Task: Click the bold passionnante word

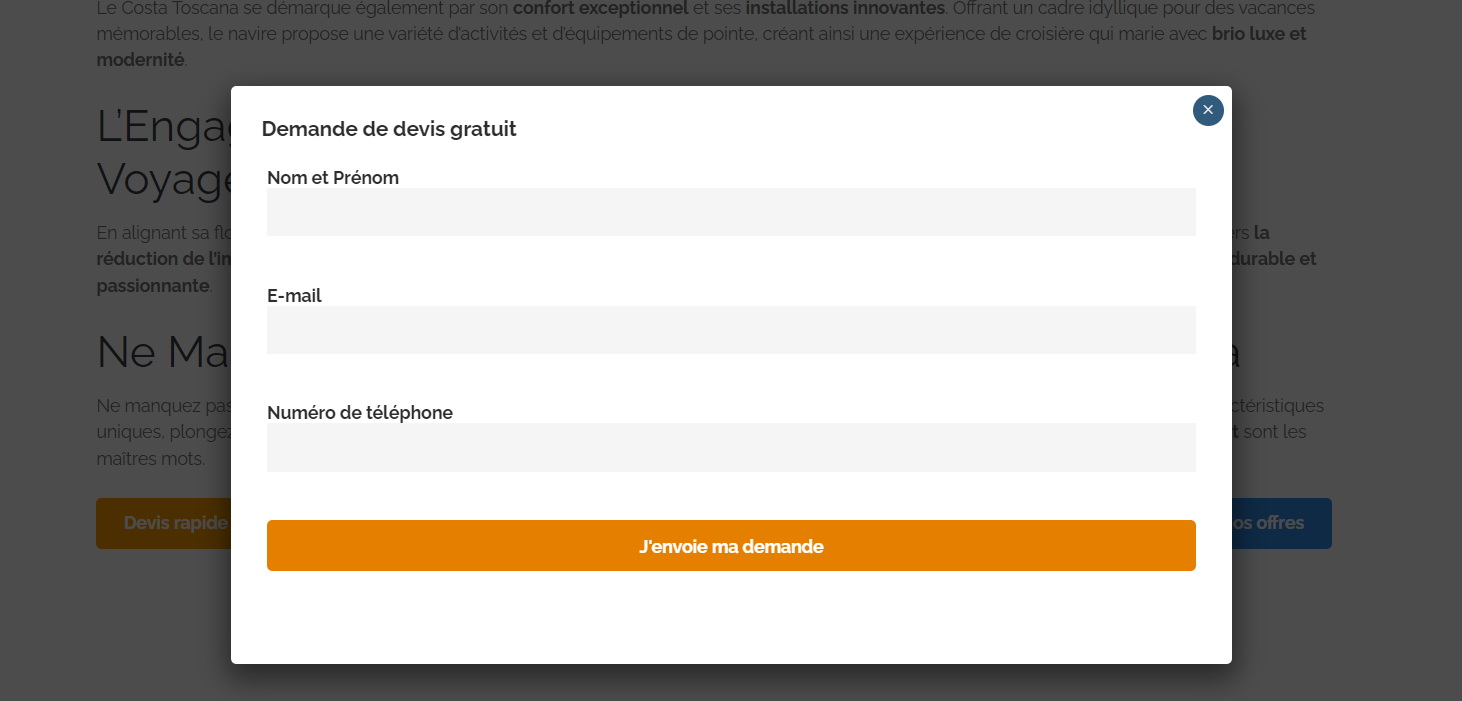Action: 153,286
